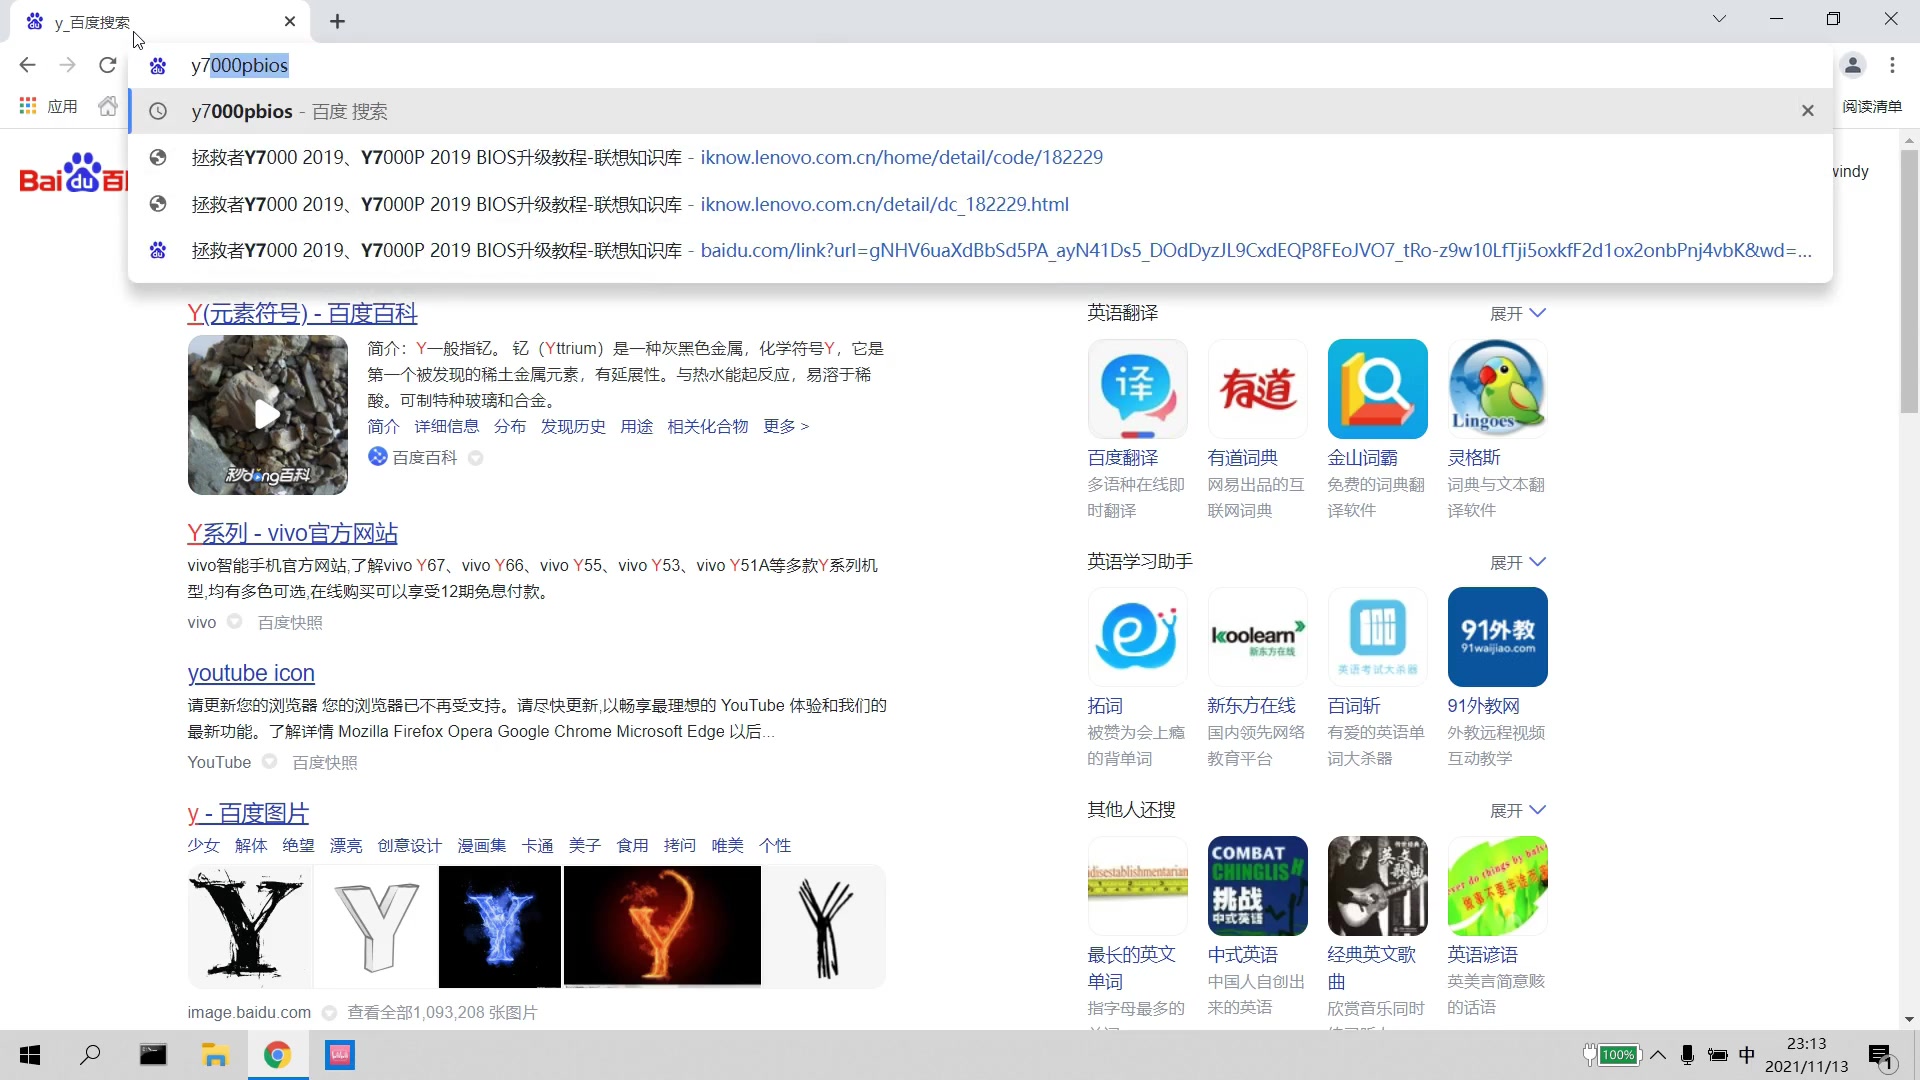
Task: Click the back navigation arrow
Action: click(27, 64)
